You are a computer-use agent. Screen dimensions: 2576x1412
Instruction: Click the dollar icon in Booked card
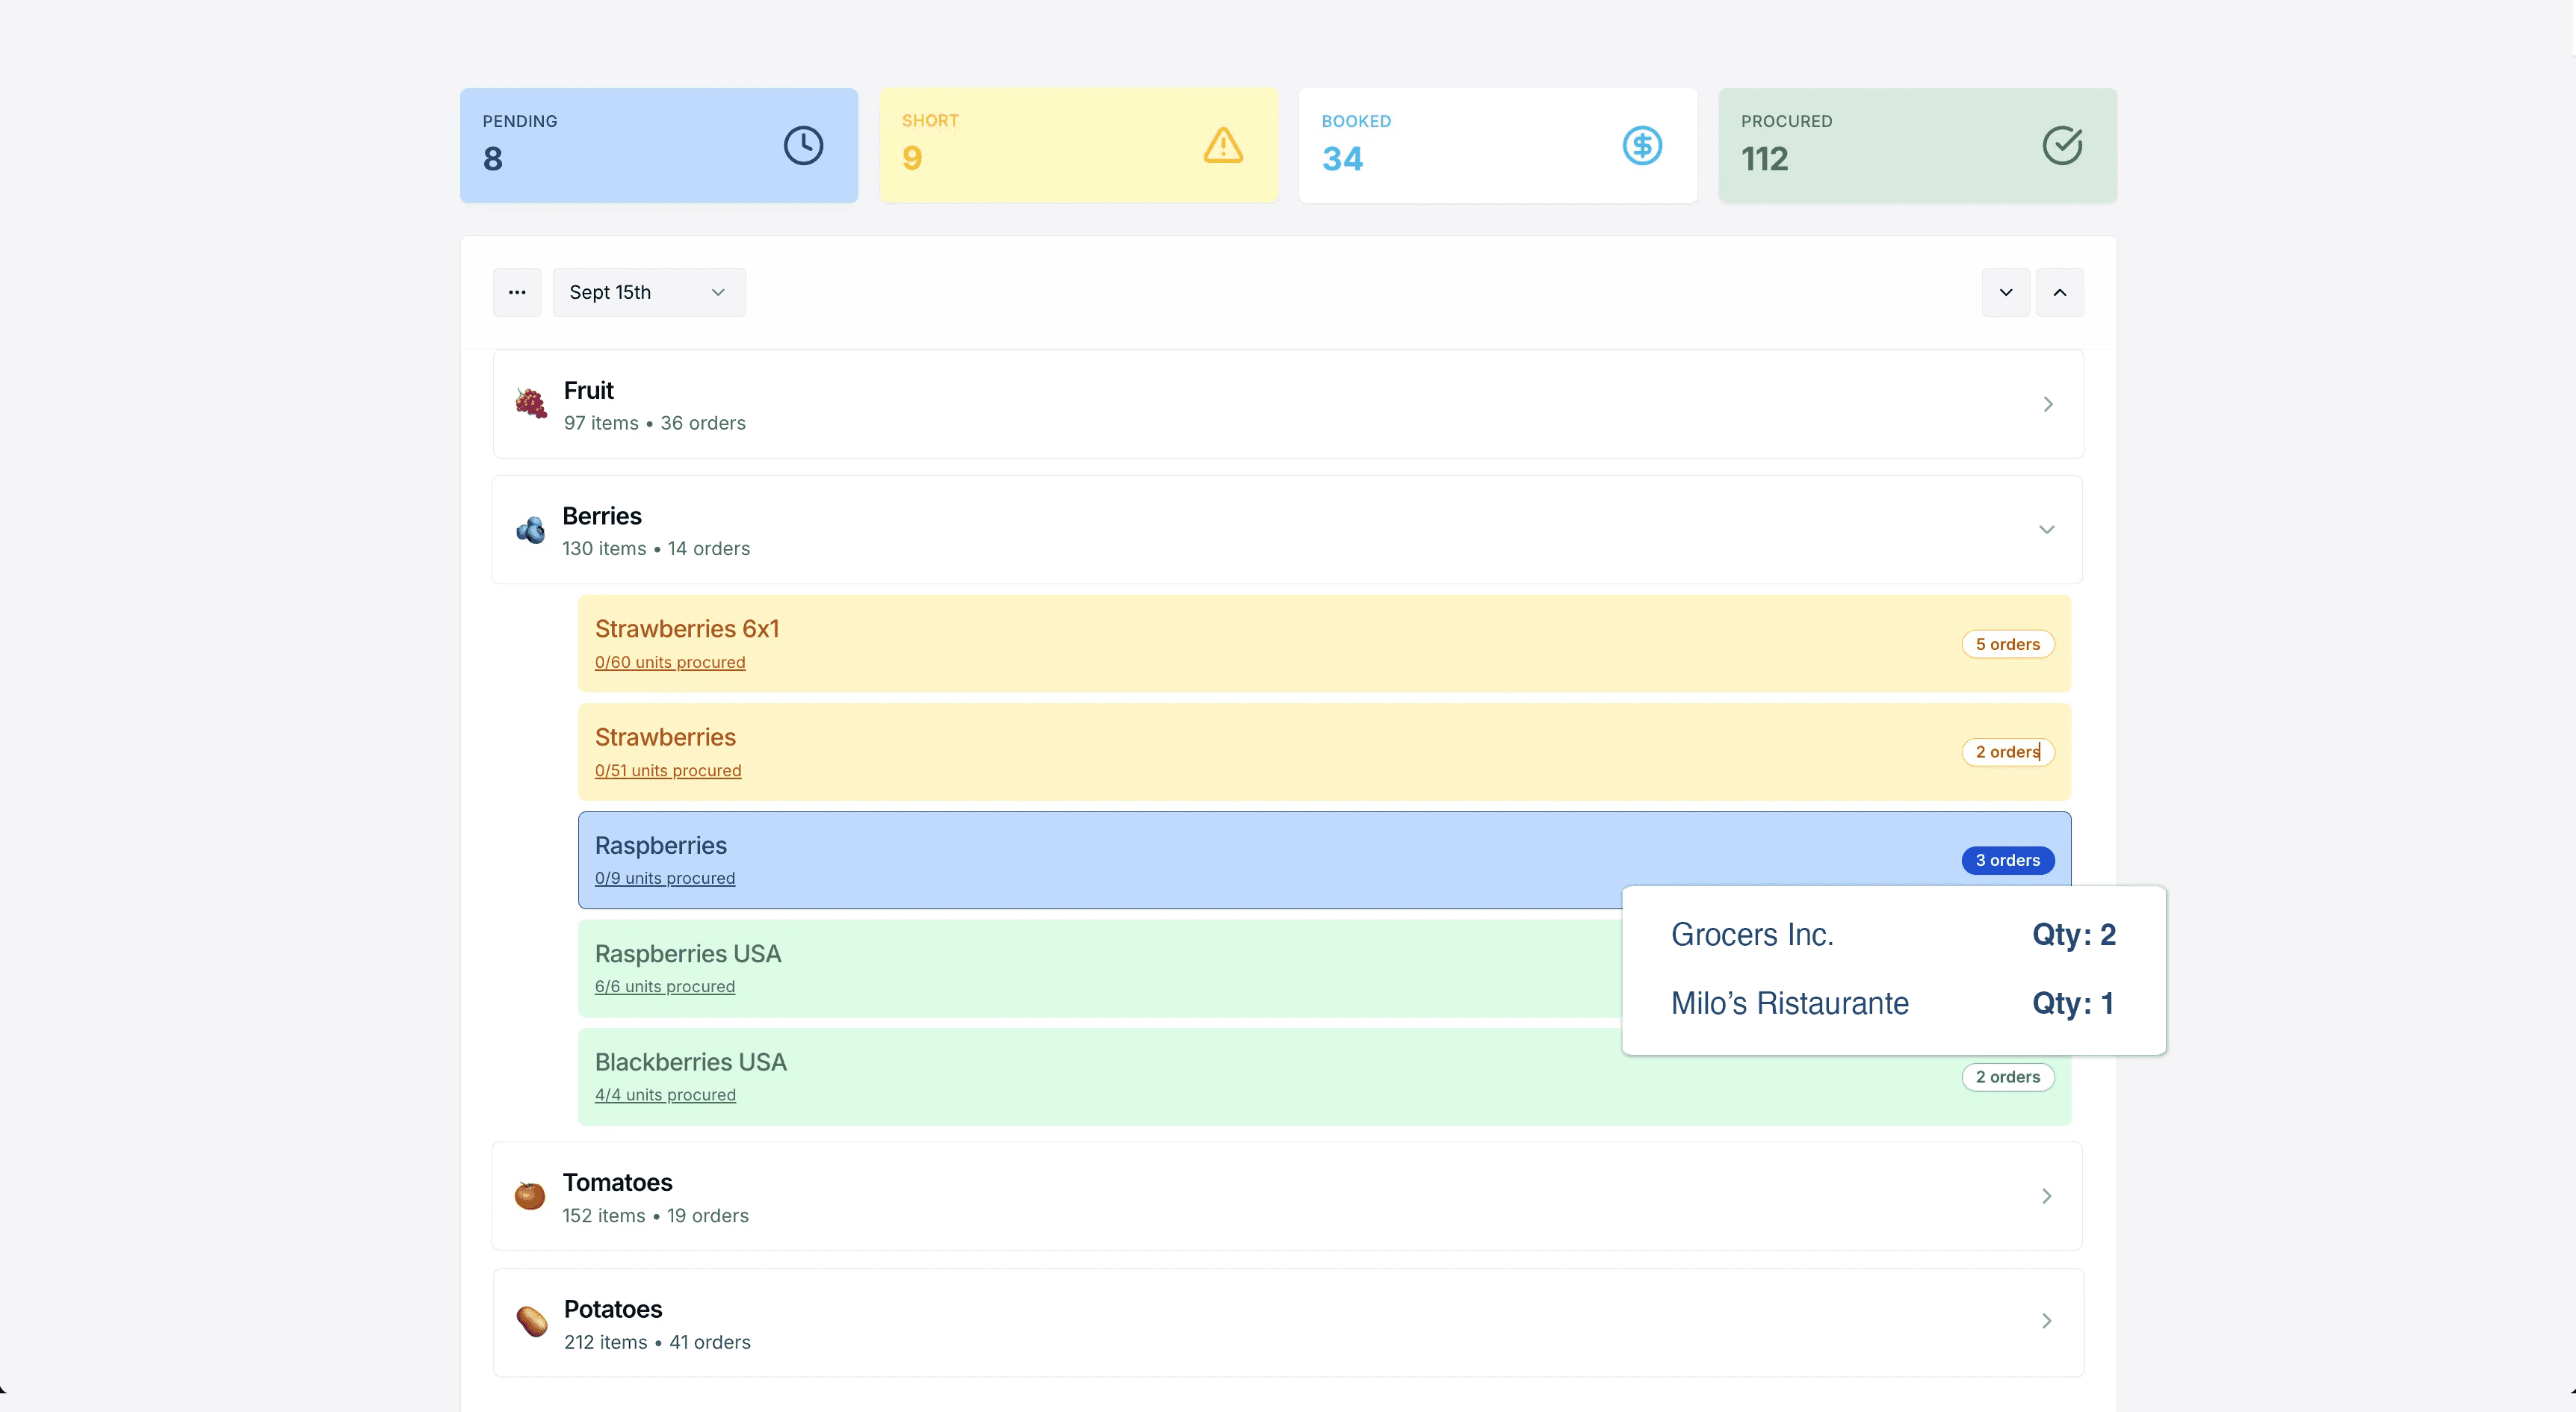pyautogui.click(x=1642, y=146)
